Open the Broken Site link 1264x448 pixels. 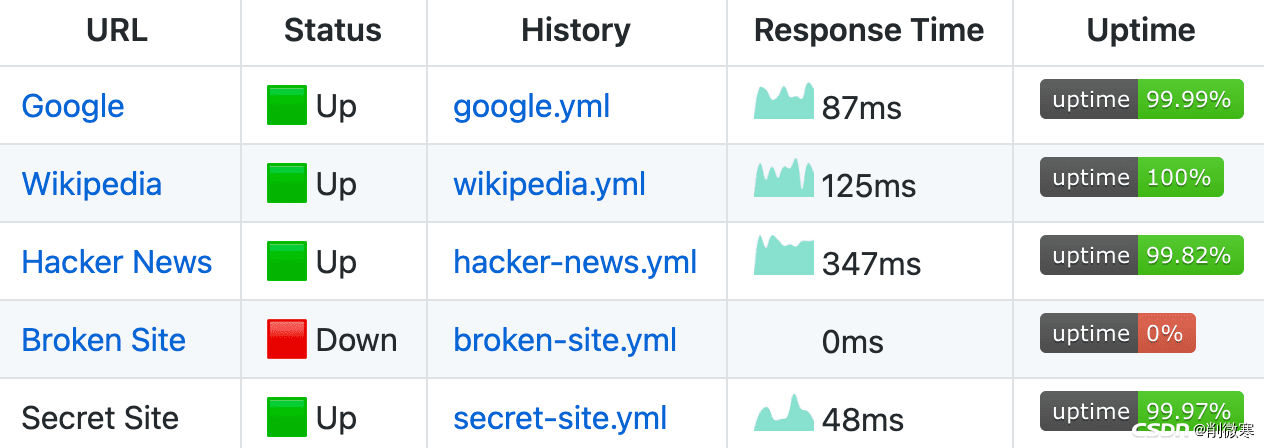click(104, 340)
